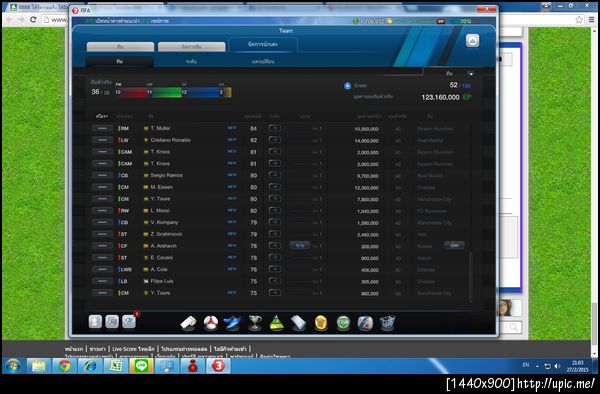Screen dimensions: 600x394
Task: Open the shopping basket icon
Action: [x=387, y=323]
